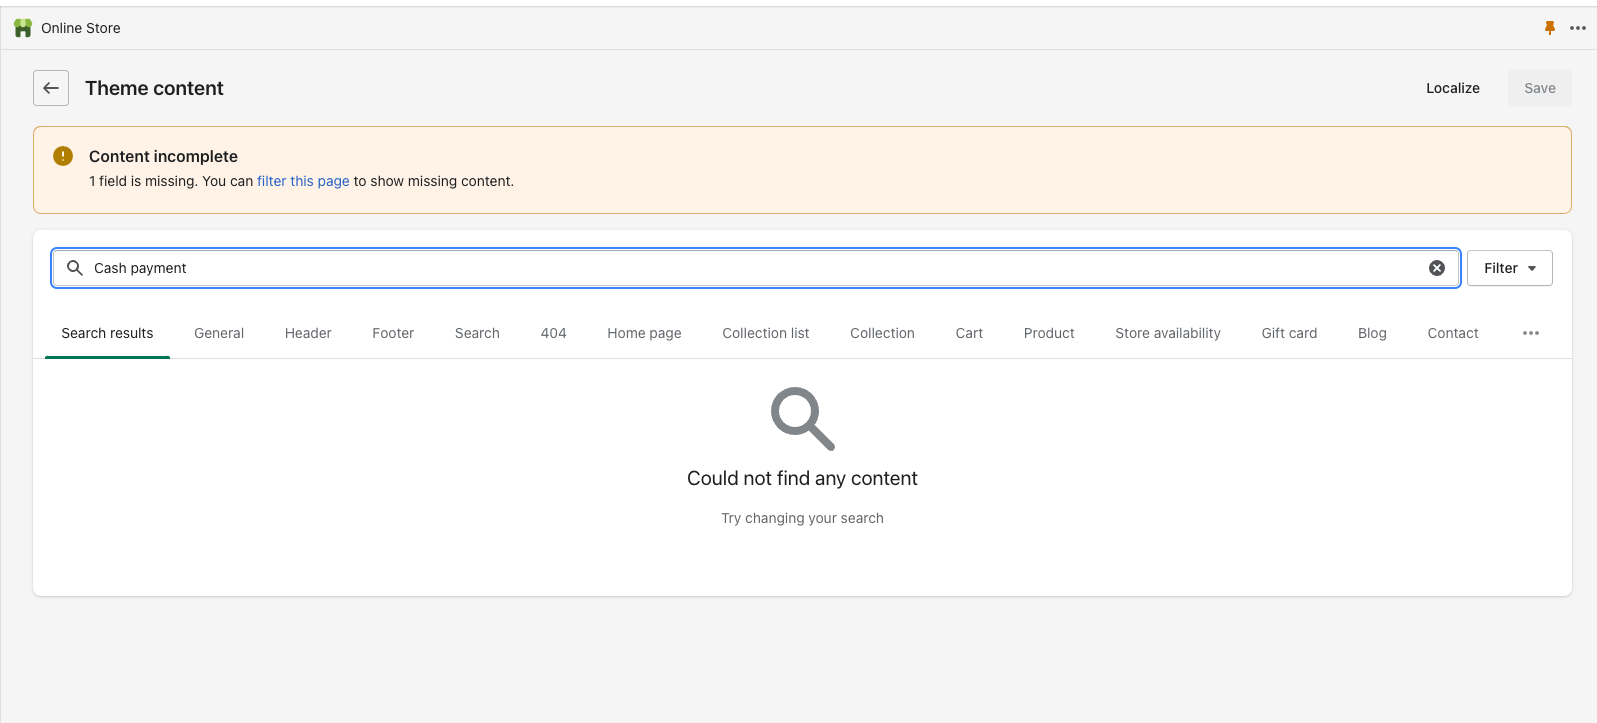Open the Filter dropdown

click(1509, 268)
